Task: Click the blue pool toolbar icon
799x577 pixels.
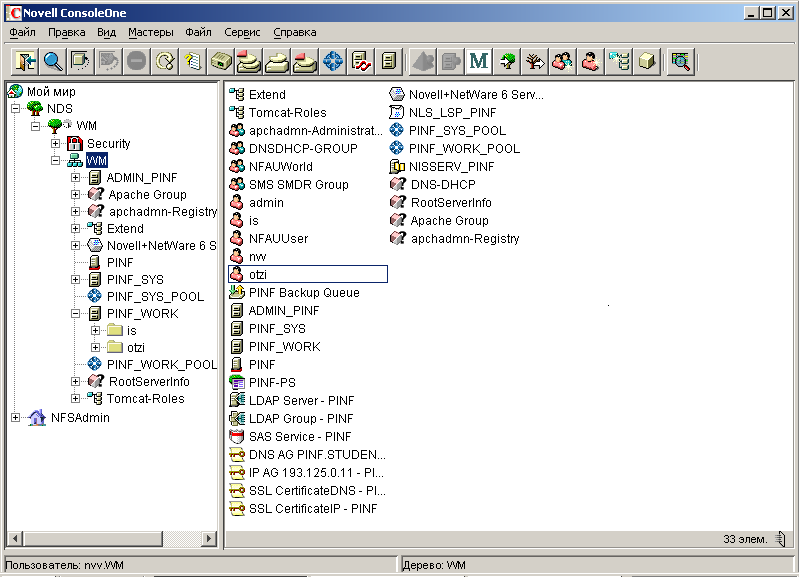Action: (333, 62)
